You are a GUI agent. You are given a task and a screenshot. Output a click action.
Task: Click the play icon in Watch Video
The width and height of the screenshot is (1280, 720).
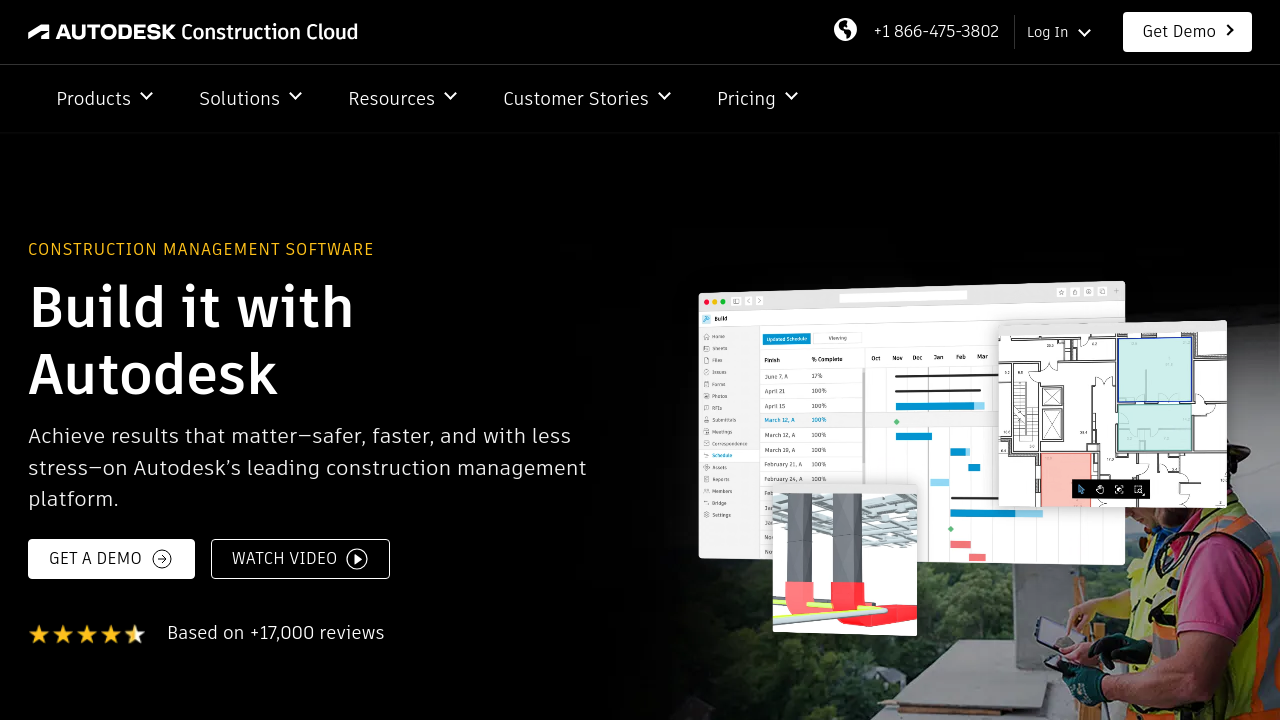tap(357, 559)
